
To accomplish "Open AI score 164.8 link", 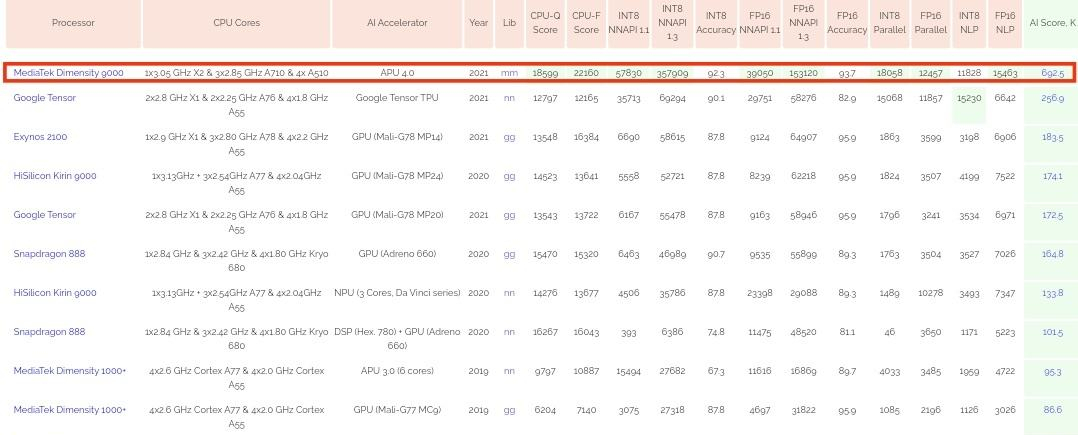I will click(1053, 254).
